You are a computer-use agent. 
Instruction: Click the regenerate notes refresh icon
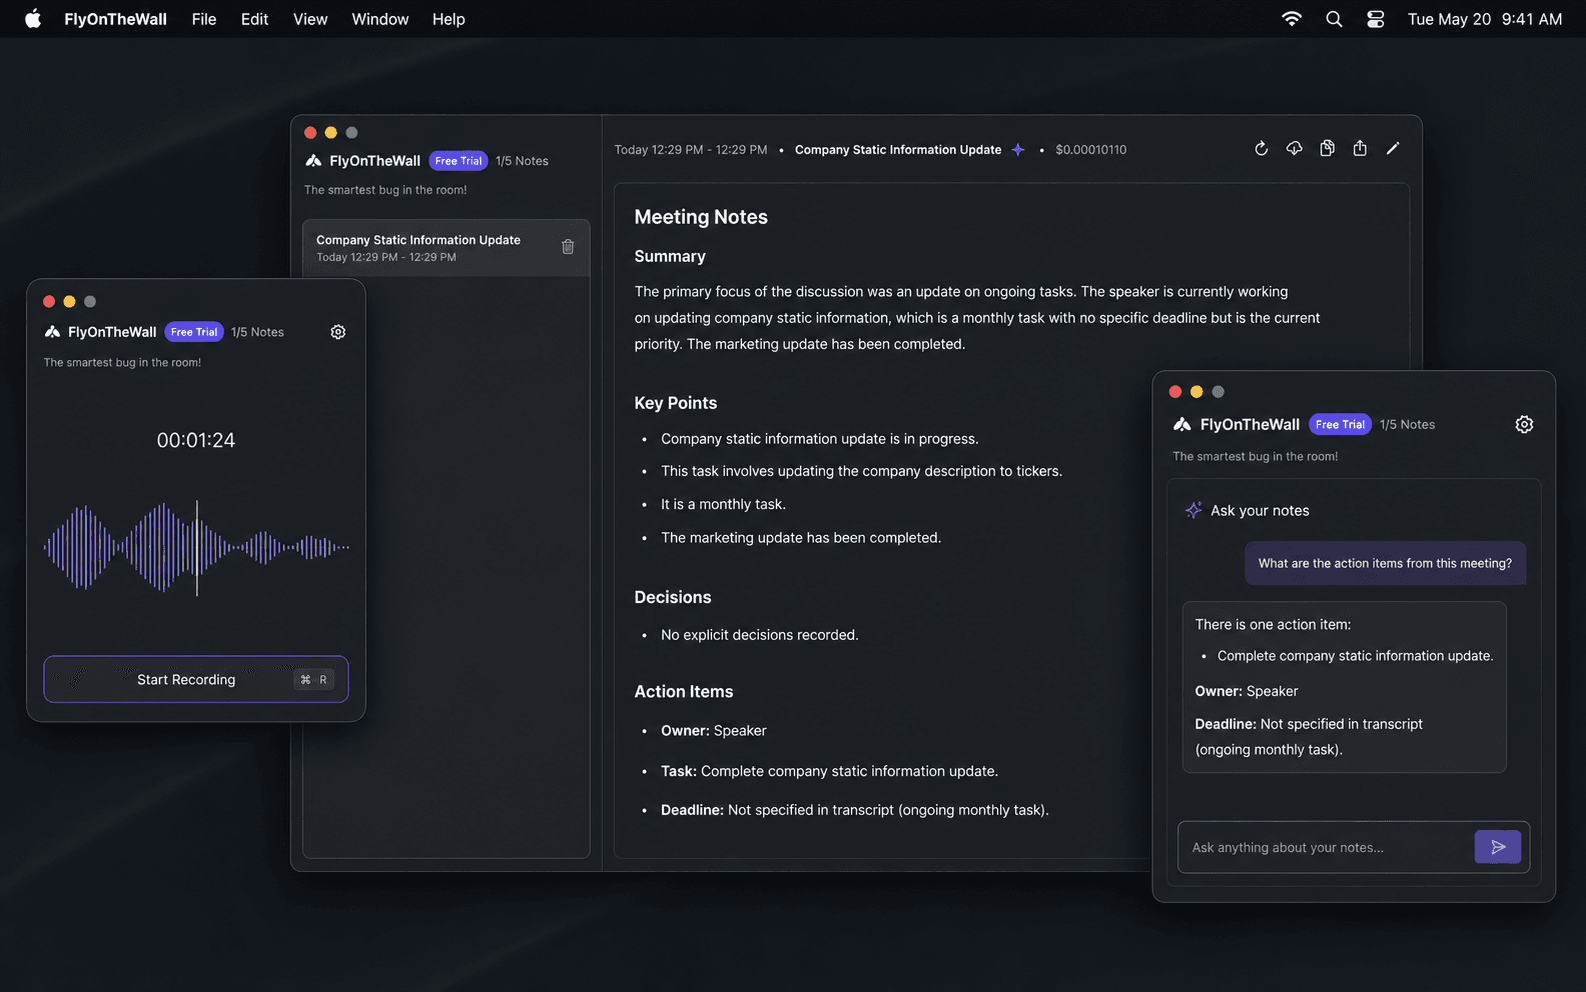1261,149
